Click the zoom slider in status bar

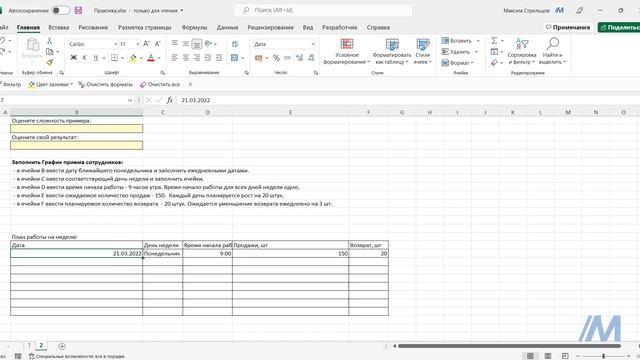point(604,356)
